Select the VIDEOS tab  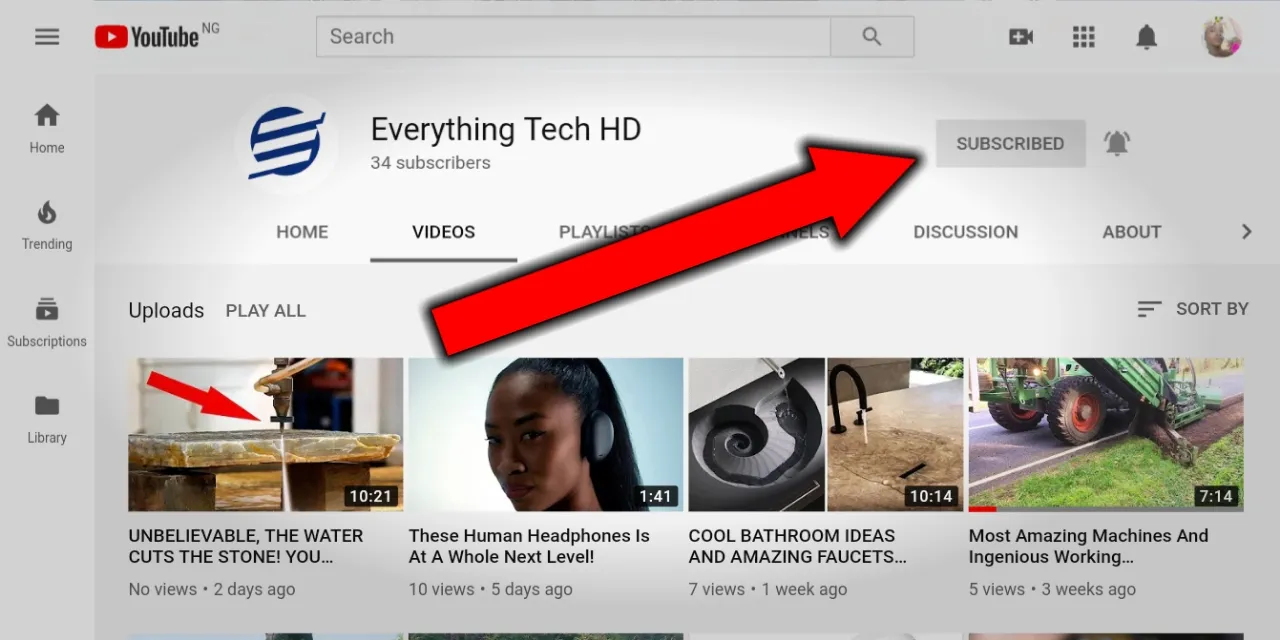(x=444, y=232)
